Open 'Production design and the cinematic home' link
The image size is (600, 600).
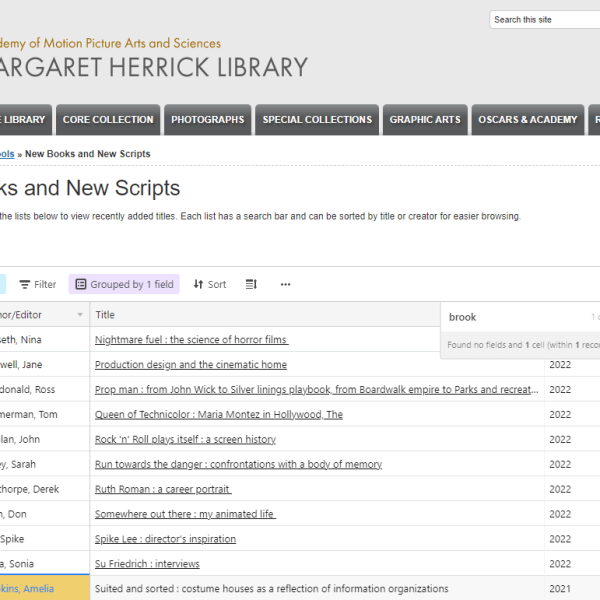coord(190,365)
